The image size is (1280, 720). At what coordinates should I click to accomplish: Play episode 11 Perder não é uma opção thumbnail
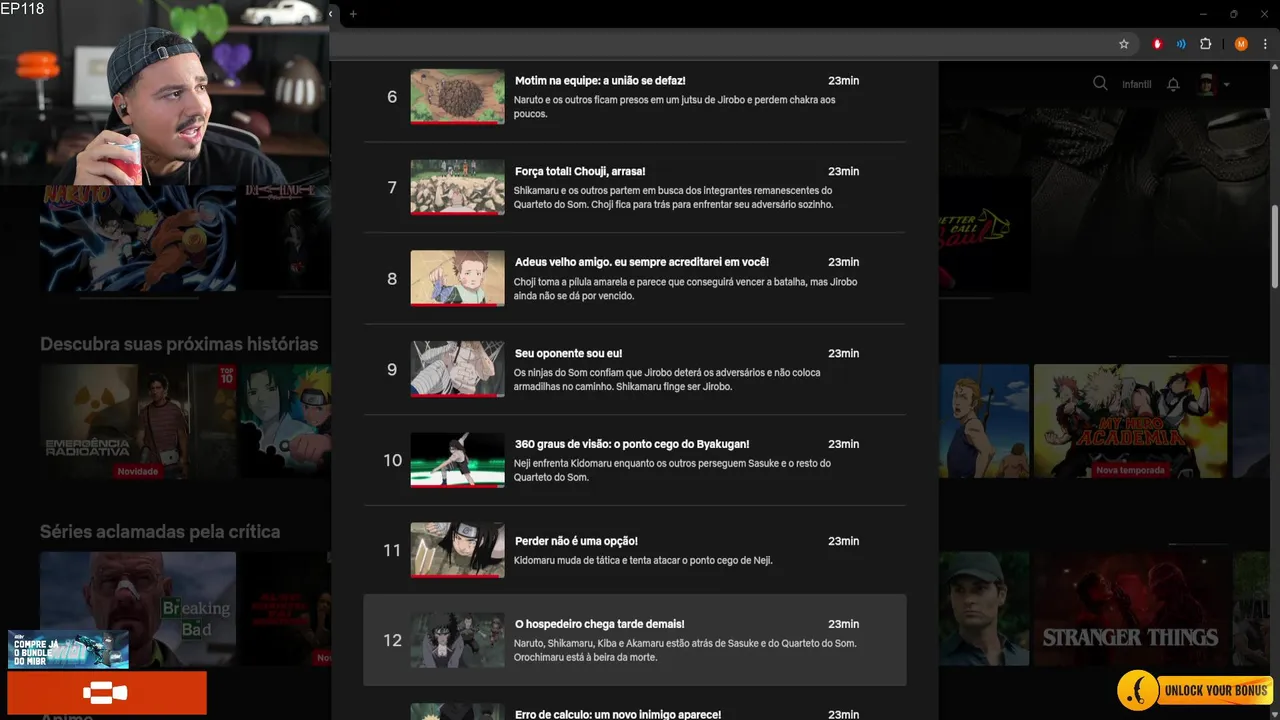point(457,550)
